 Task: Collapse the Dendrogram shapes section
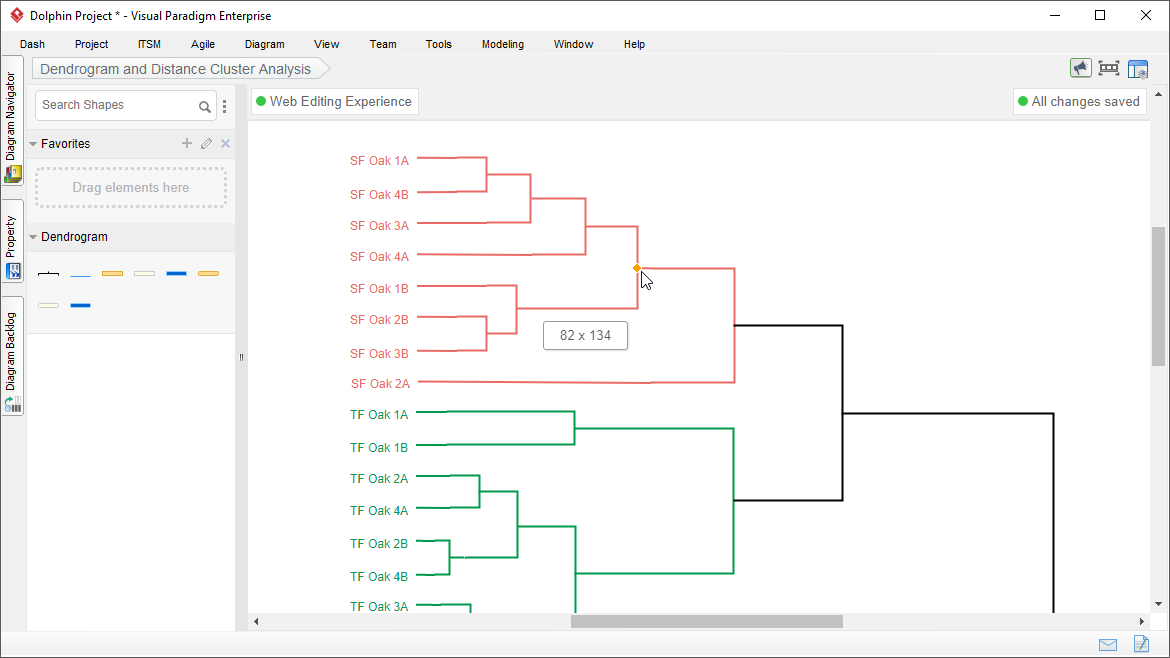point(33,237)
